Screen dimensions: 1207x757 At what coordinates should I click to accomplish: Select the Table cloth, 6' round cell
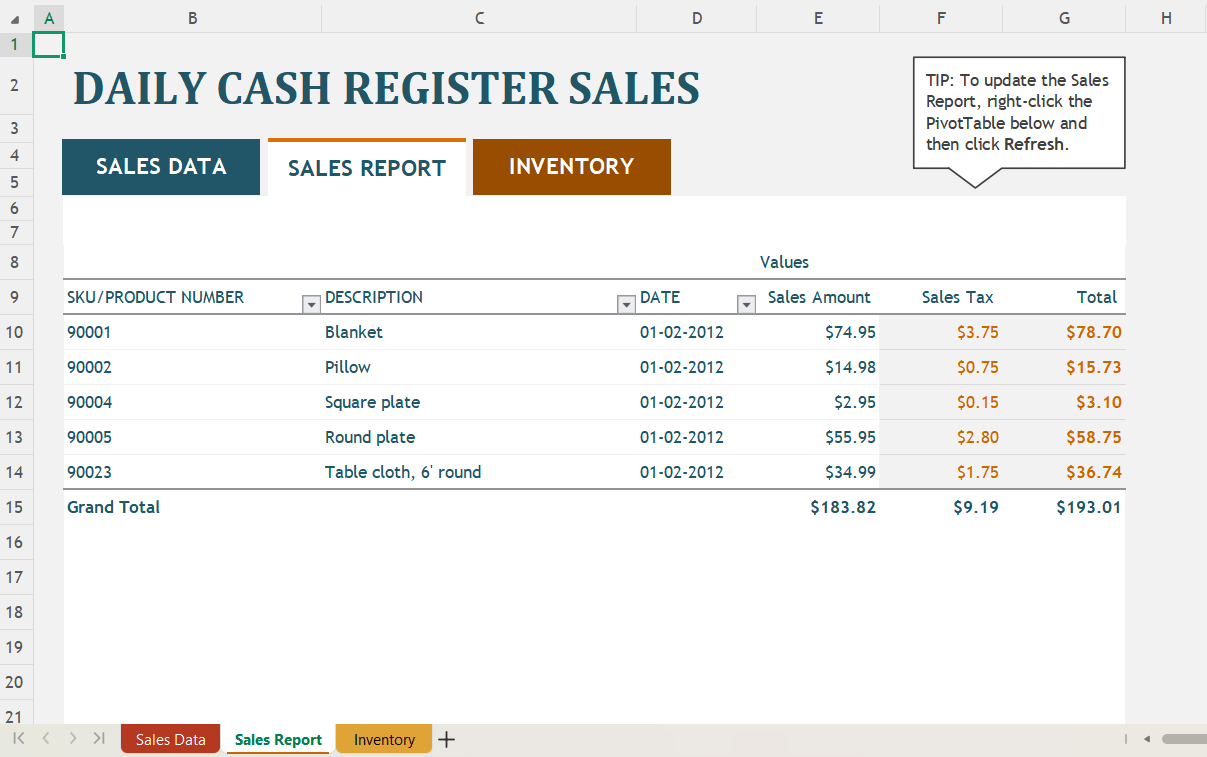pyautogui.click(x=479, y=472)
